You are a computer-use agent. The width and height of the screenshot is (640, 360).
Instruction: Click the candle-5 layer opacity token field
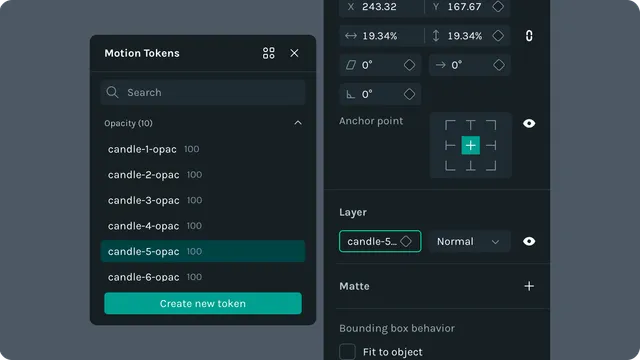pyautogui.click(x=380, y=241)
